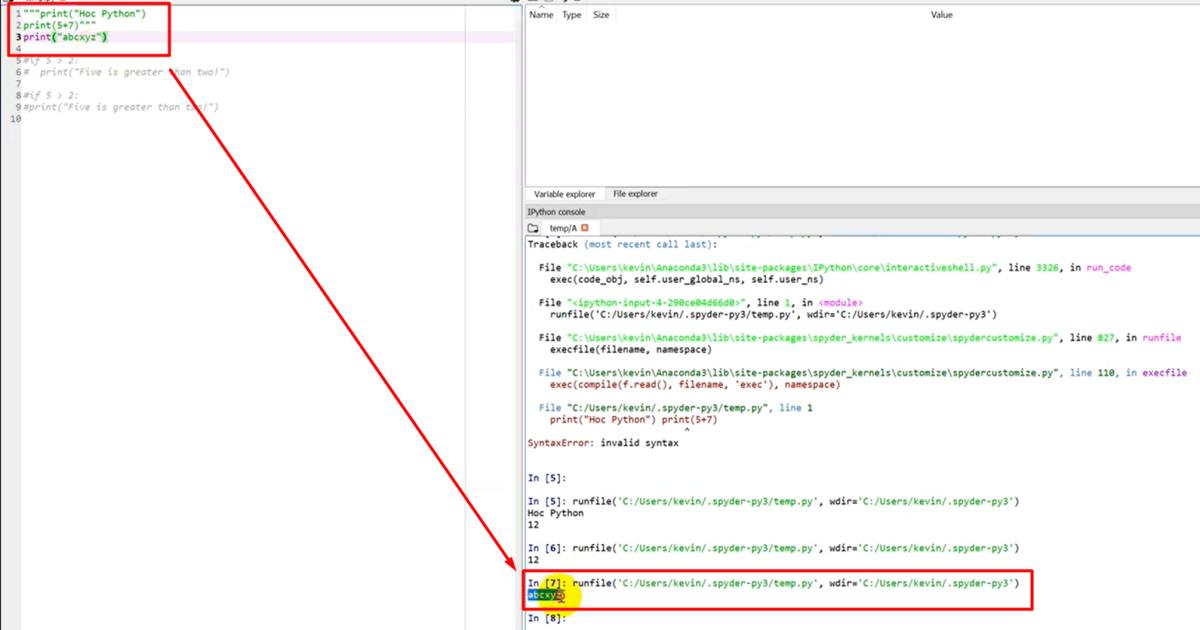This screenshot has height=630, width=1200.
Task: Click the Value column header
Action: click(941, 15)
